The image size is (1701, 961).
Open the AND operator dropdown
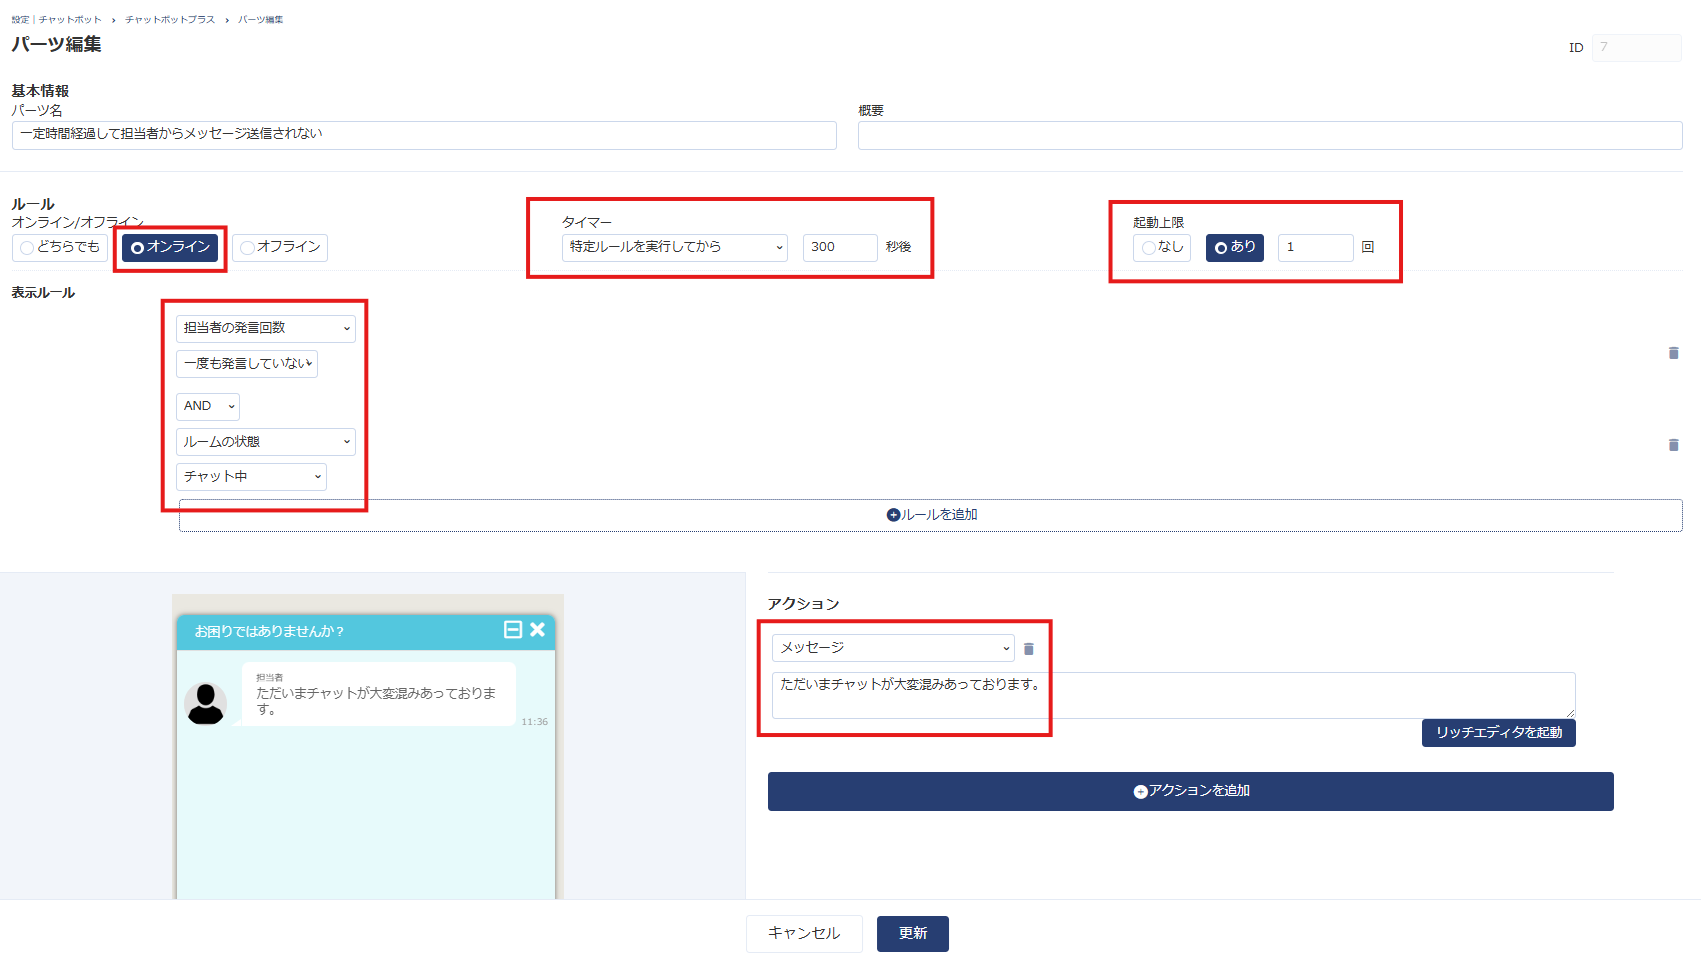[x=208, y=406]
